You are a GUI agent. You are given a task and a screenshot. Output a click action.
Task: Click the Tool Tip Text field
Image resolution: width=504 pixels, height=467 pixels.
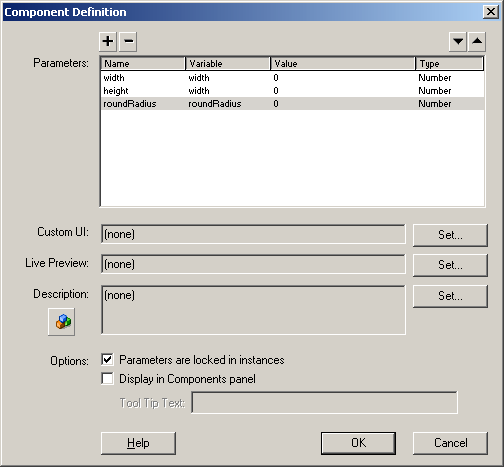[x=325, y=403]
